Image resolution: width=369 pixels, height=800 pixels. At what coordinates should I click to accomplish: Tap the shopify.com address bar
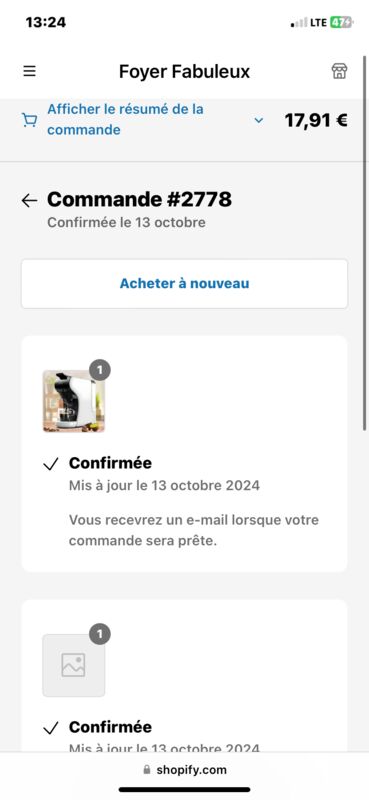pos(184,769)
